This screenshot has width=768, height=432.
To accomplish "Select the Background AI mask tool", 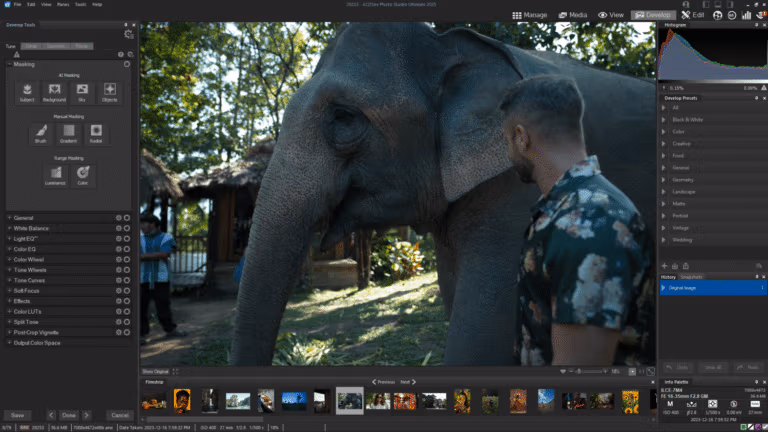I will coord(54,92).
